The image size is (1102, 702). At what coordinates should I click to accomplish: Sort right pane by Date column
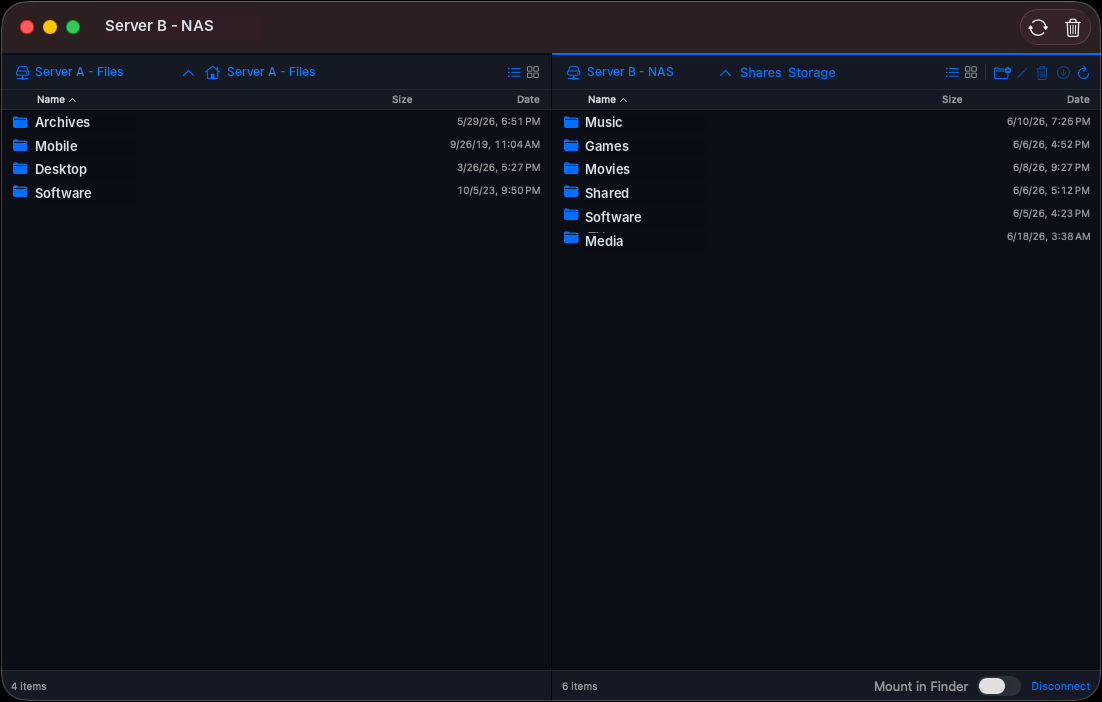pos(1078,100)
